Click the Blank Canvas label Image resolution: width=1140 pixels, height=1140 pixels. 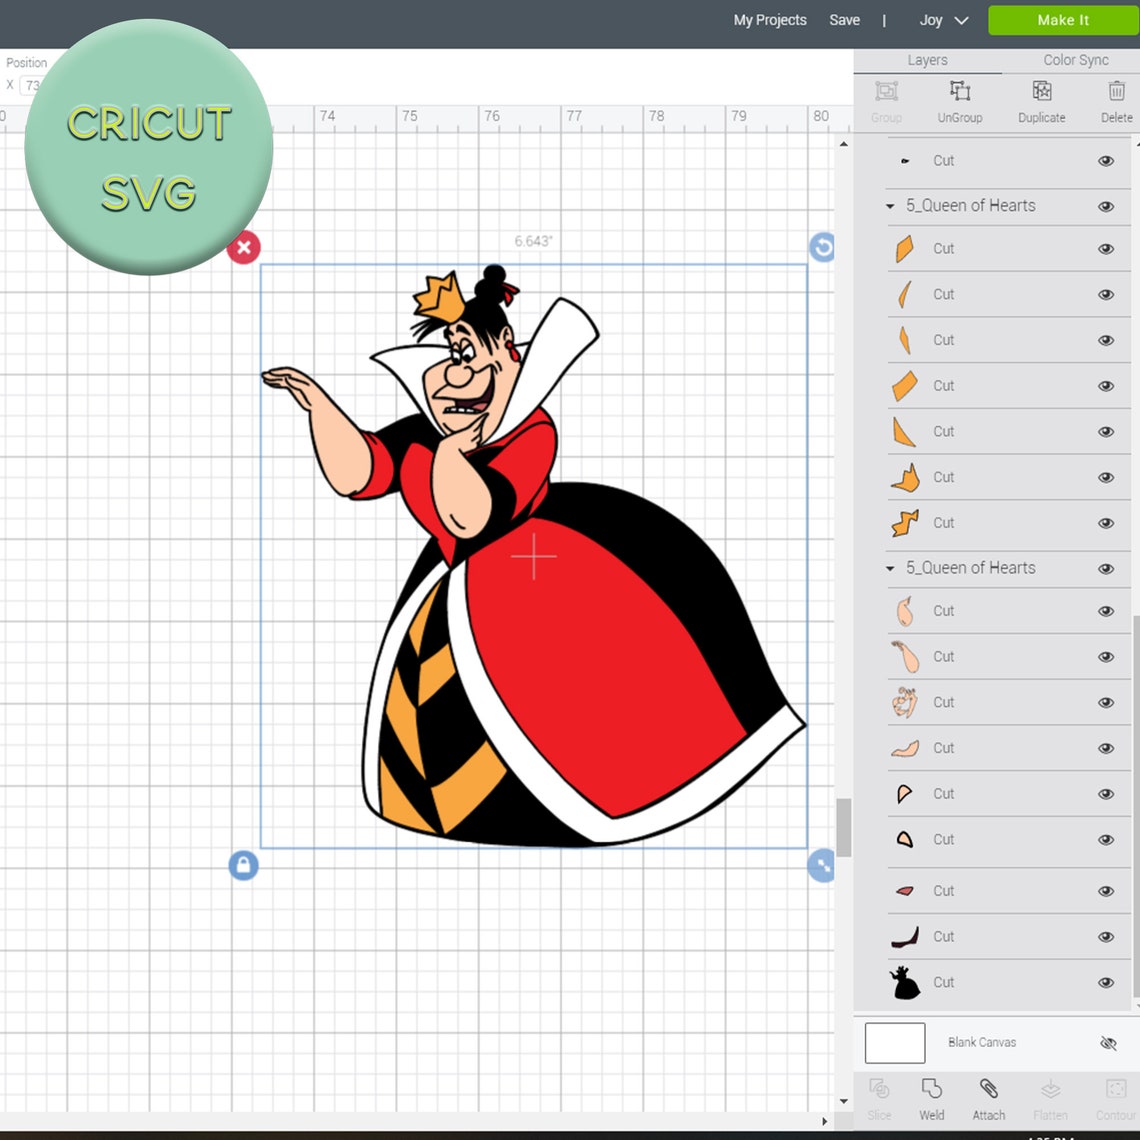click(982, 1043)
